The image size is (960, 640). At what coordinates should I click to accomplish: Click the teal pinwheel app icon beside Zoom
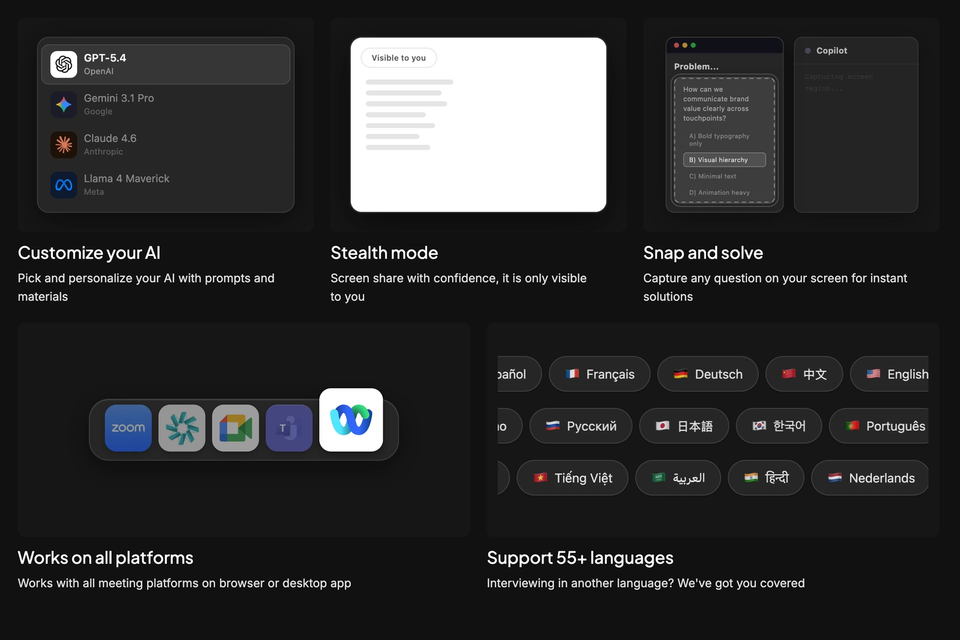point(182,428)
